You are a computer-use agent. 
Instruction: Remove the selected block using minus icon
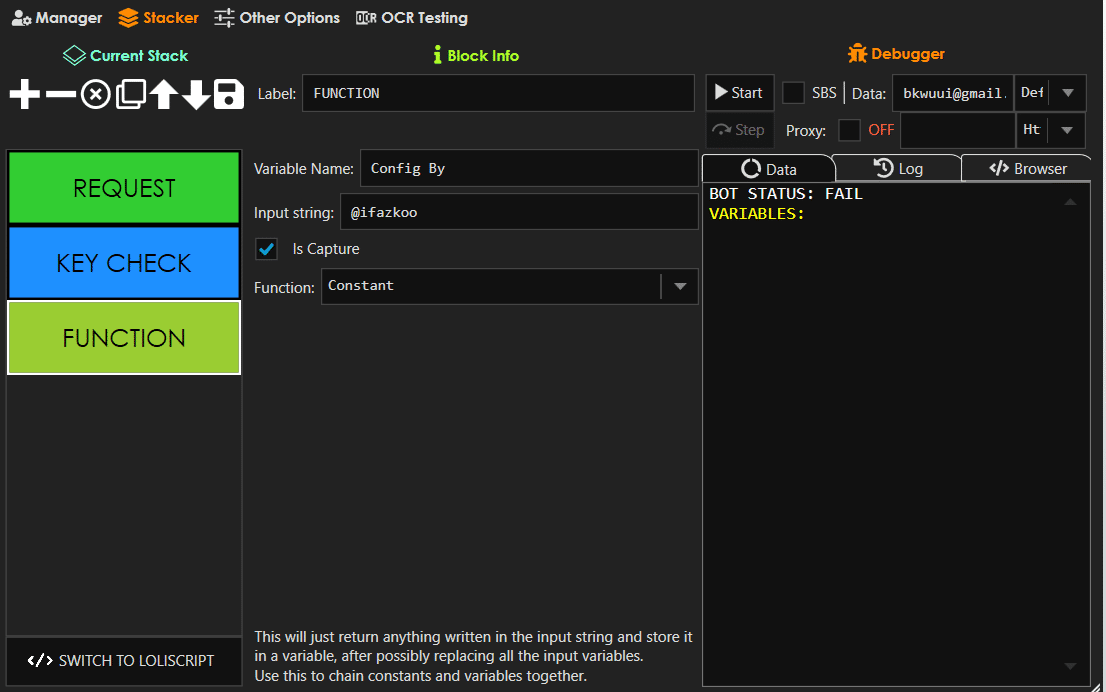coord(60,94)
